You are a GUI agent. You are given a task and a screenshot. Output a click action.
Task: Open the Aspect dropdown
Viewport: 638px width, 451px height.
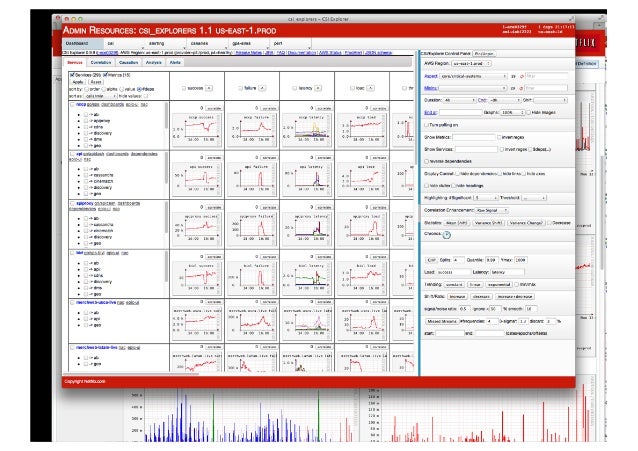(x=473, y=76)
